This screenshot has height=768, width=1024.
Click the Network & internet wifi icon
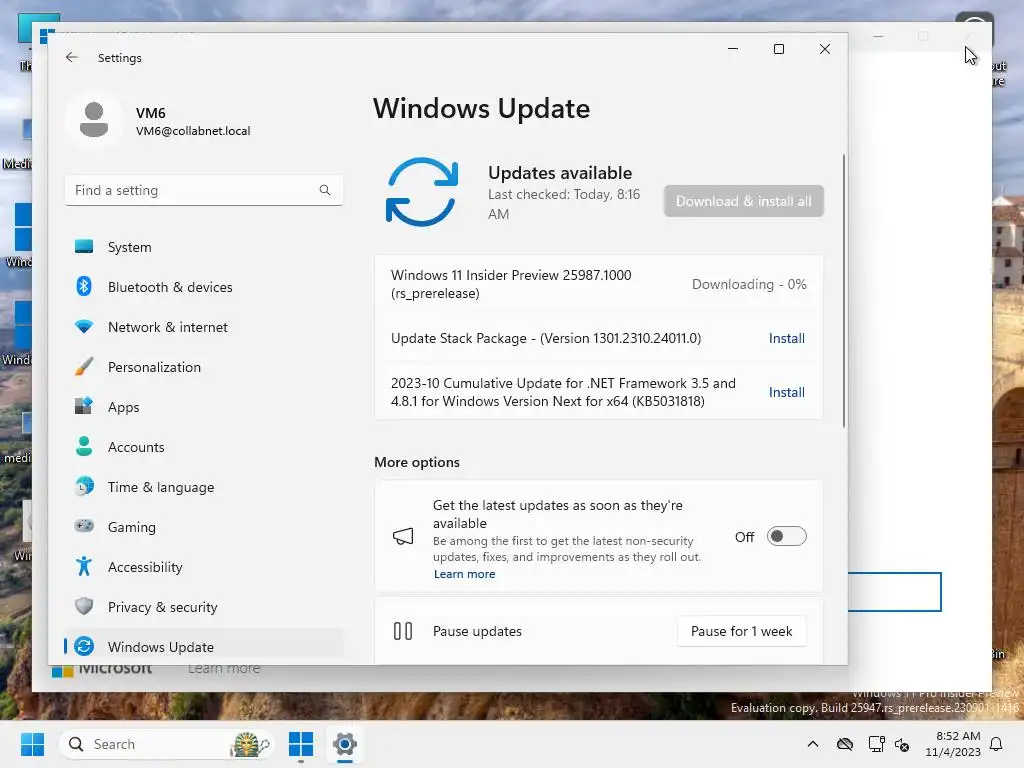[x=84, y=327]
